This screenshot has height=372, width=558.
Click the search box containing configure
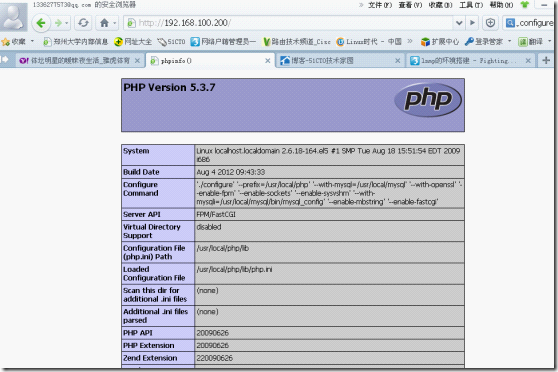tap(529, 23)
